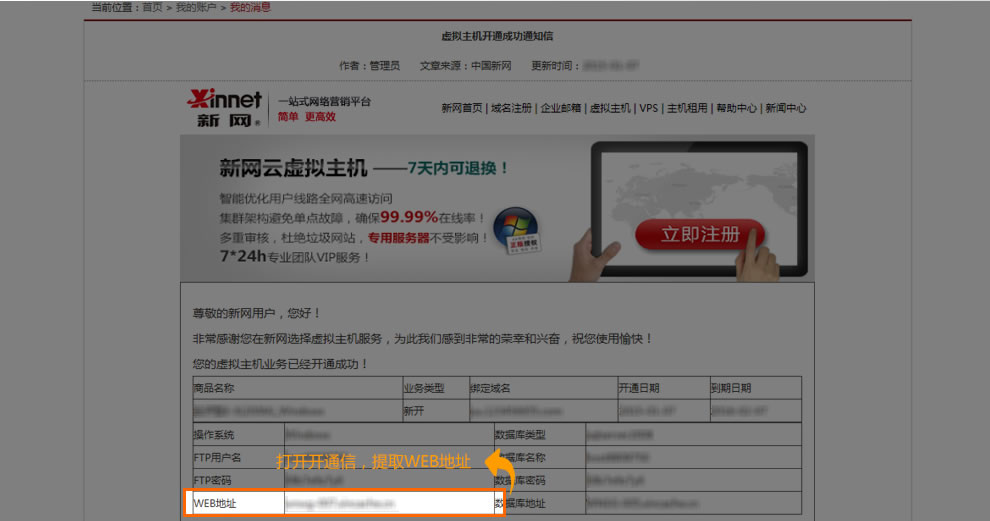Click the 作者：管理员 text
990x521 pixels.
click(x=369, y=66)
